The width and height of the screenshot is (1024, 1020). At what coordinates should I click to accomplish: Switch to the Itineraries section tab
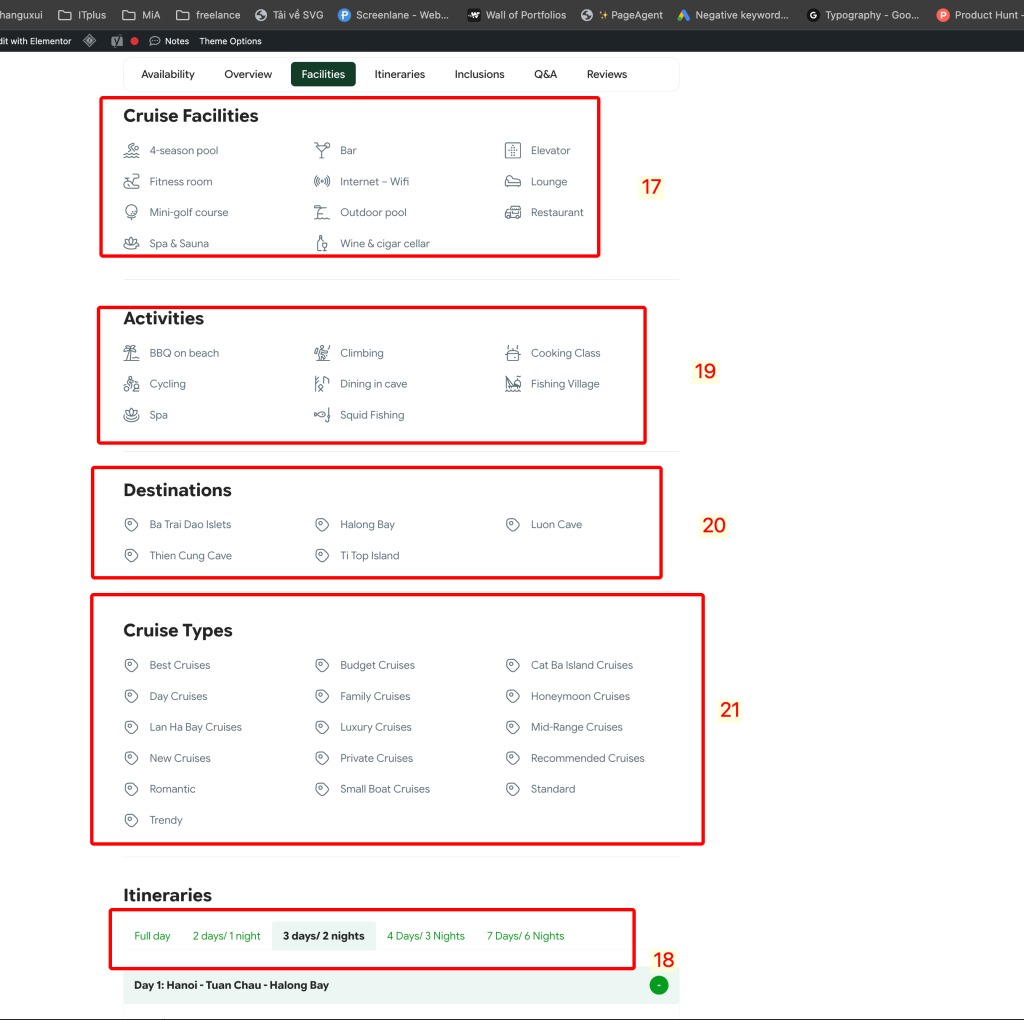click(x=399, y=74)
